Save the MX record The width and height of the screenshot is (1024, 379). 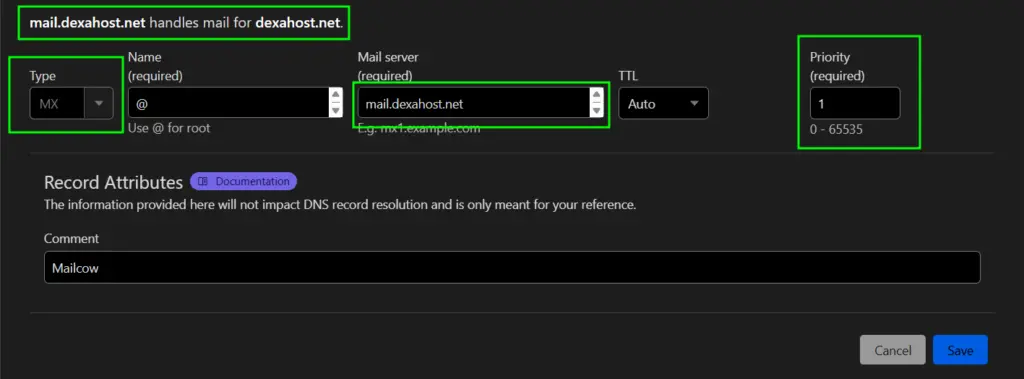960,350
